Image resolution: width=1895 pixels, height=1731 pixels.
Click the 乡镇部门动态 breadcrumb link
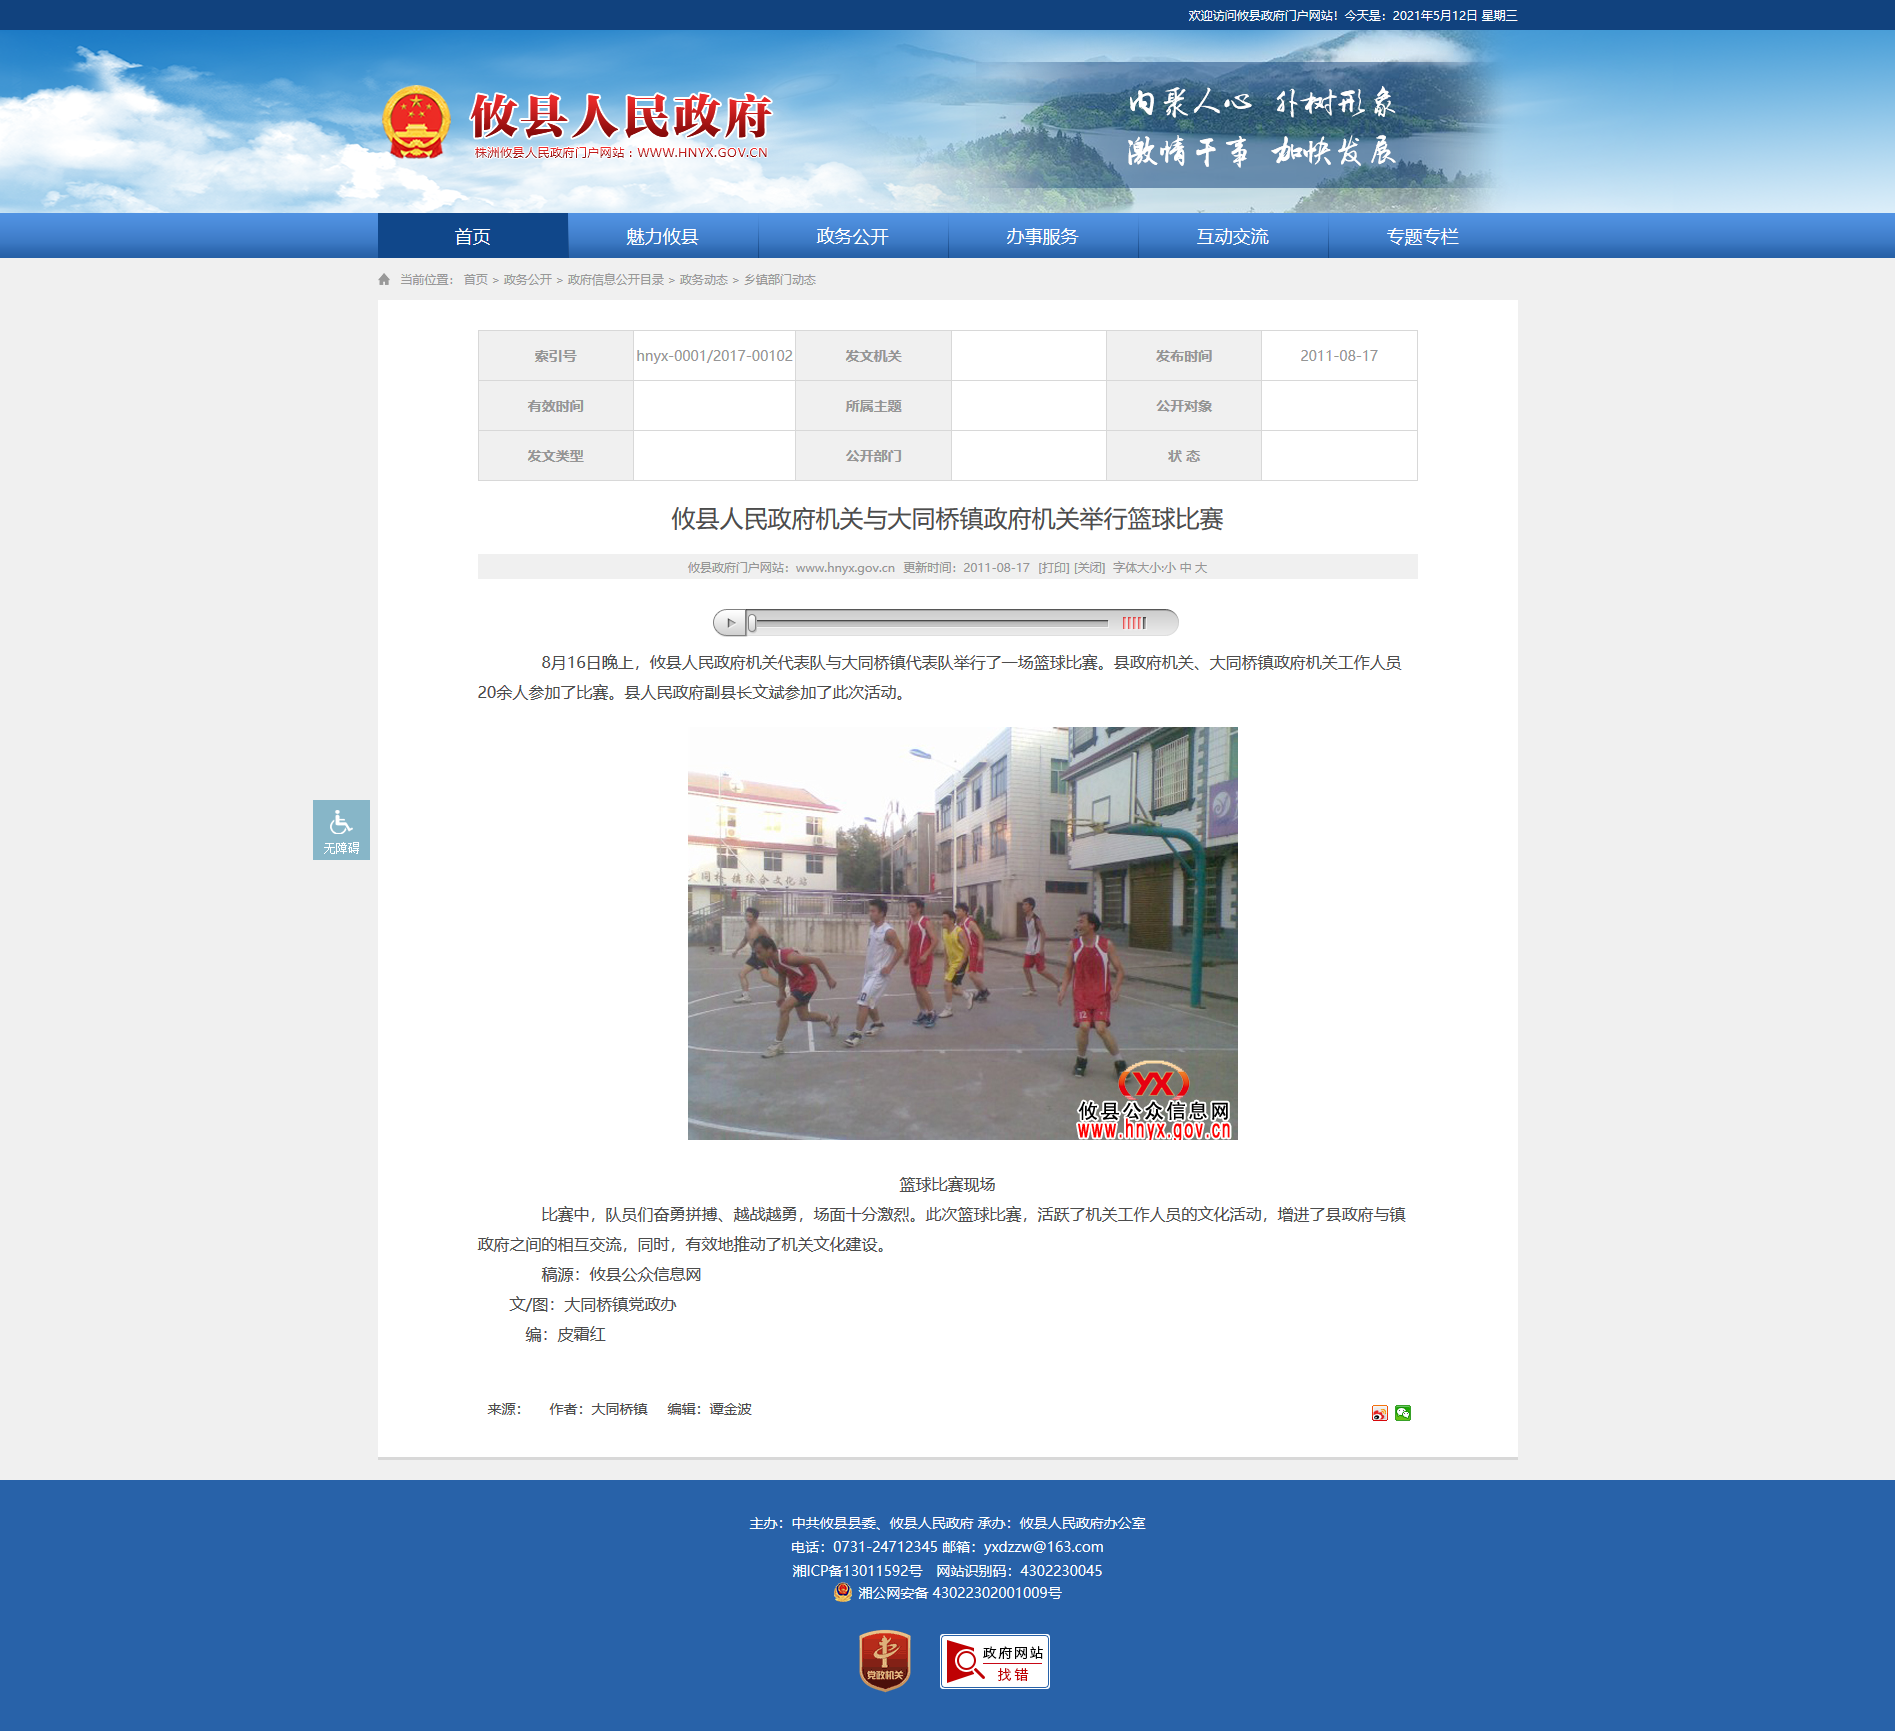(780, 280)
